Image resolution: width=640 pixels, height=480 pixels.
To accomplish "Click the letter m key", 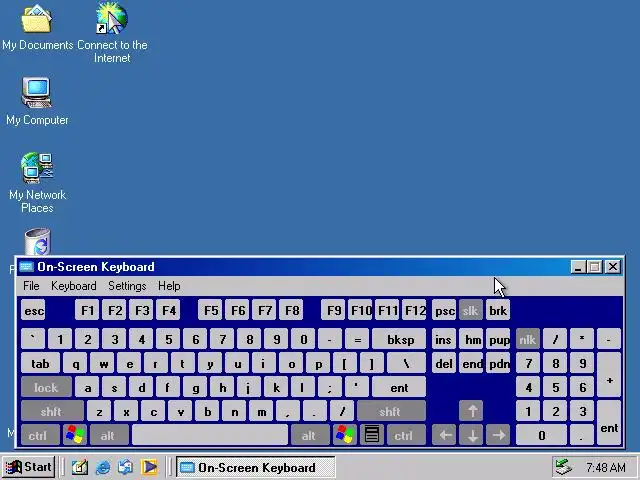I will pos(261,411).
